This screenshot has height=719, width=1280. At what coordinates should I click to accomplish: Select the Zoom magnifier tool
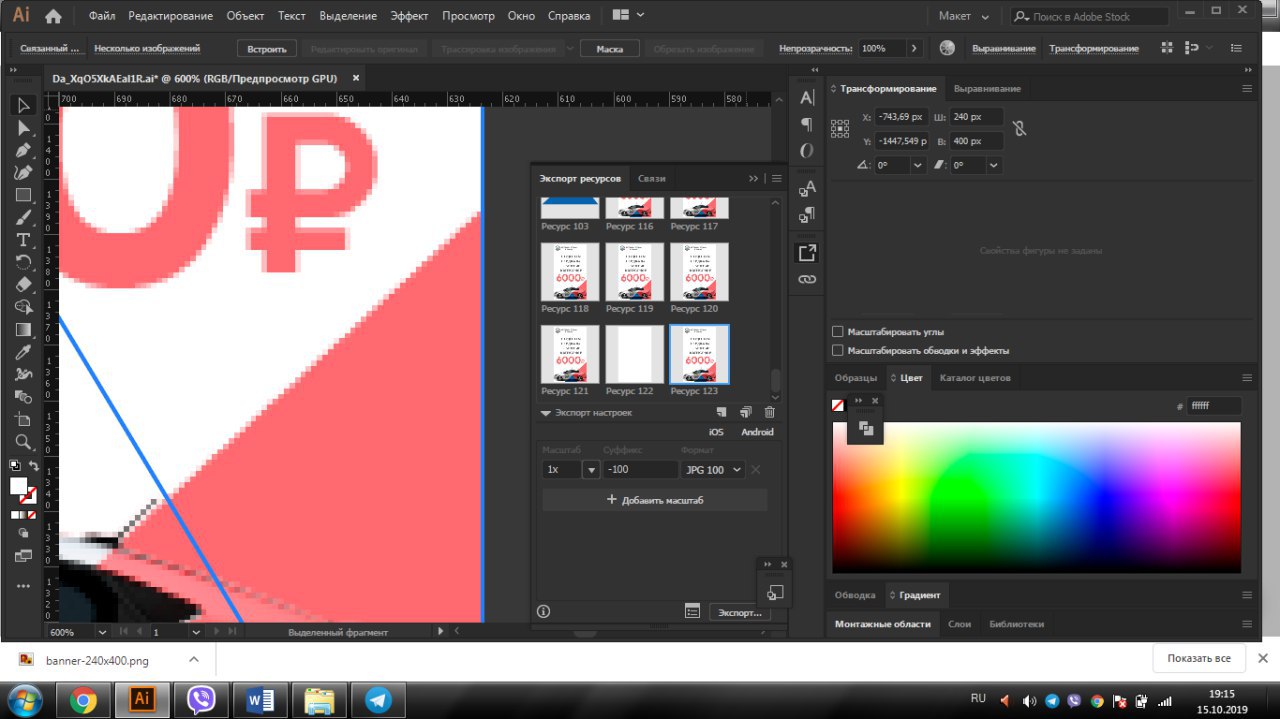click(x=24, y=441)
